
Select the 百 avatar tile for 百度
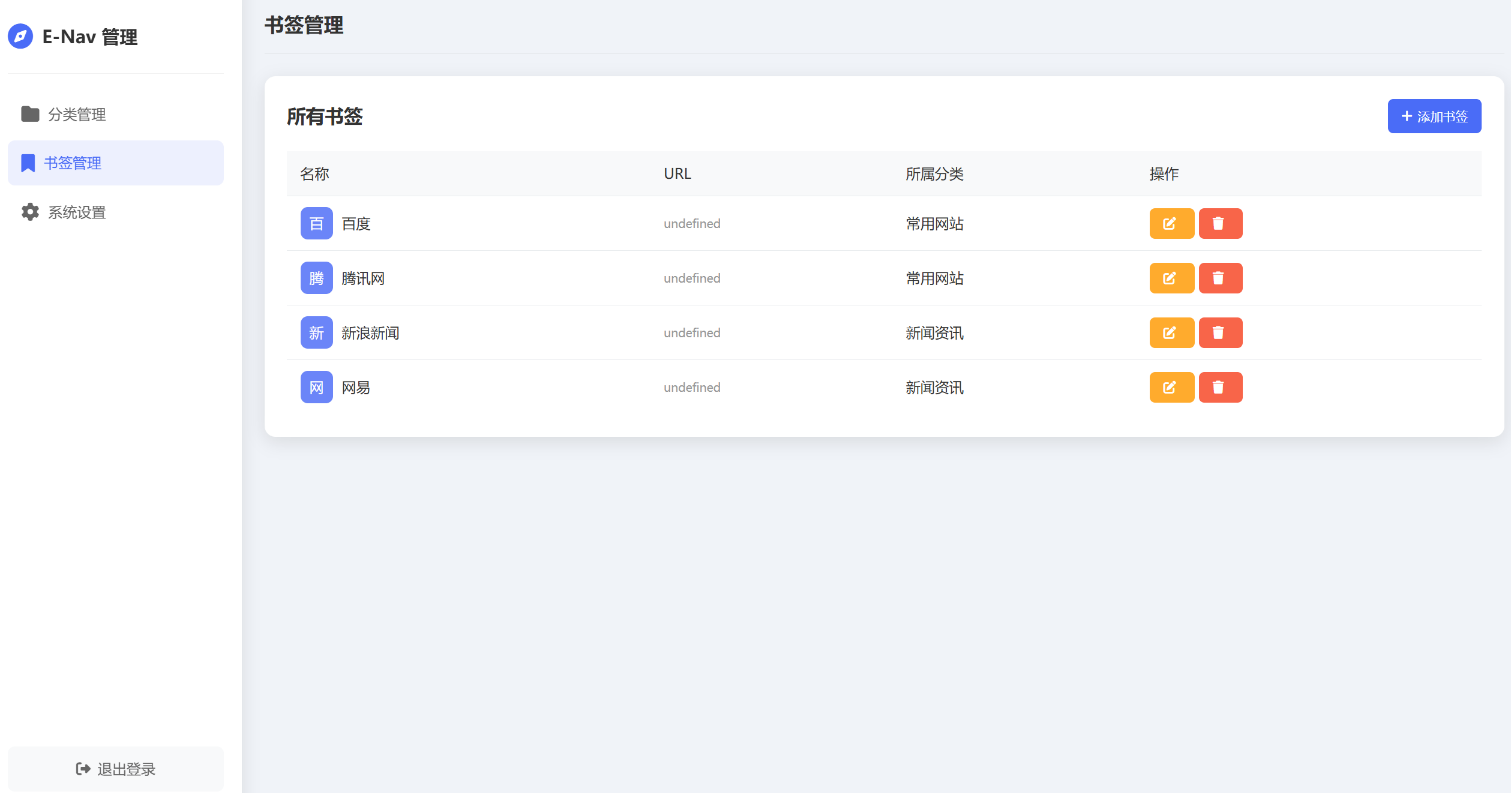[316, 224]
